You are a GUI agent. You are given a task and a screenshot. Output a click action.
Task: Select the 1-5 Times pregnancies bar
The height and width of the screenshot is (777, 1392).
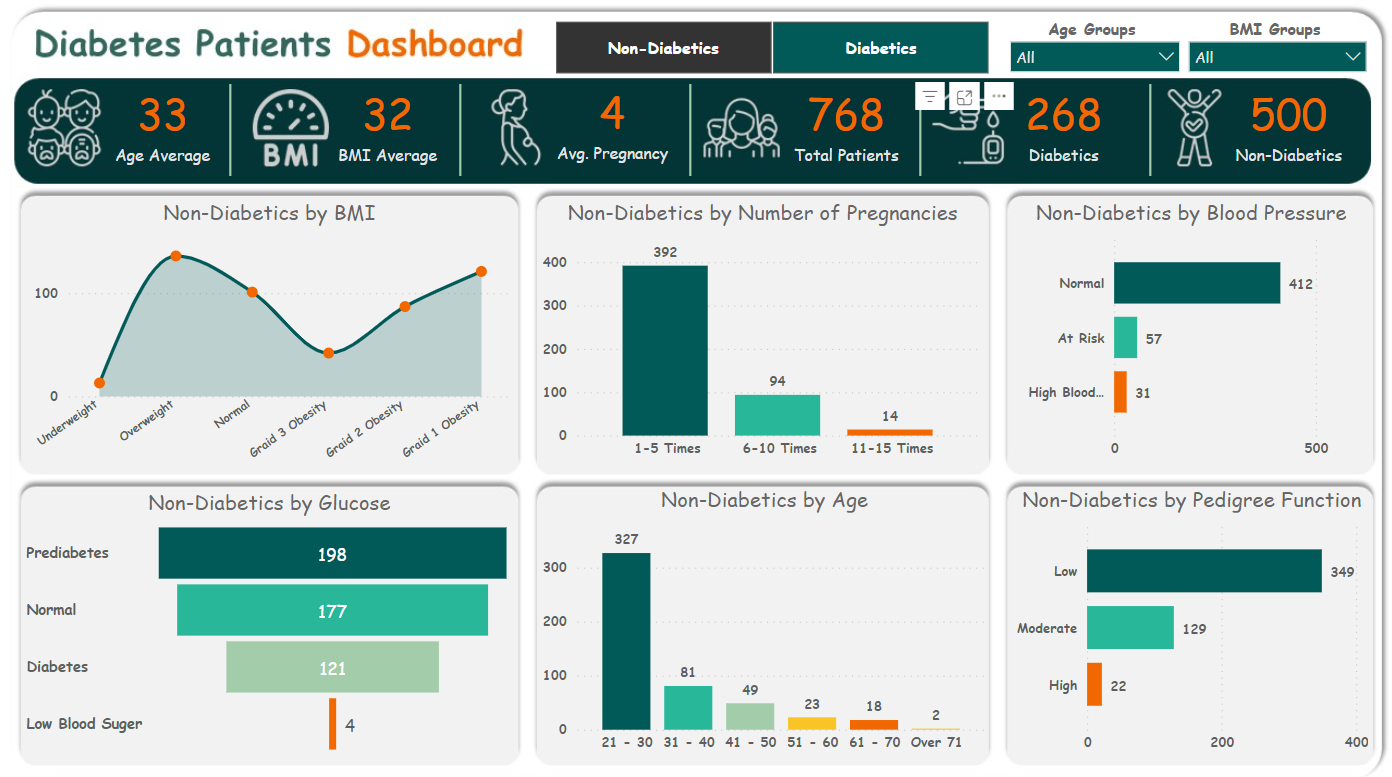tap(664, 350)
